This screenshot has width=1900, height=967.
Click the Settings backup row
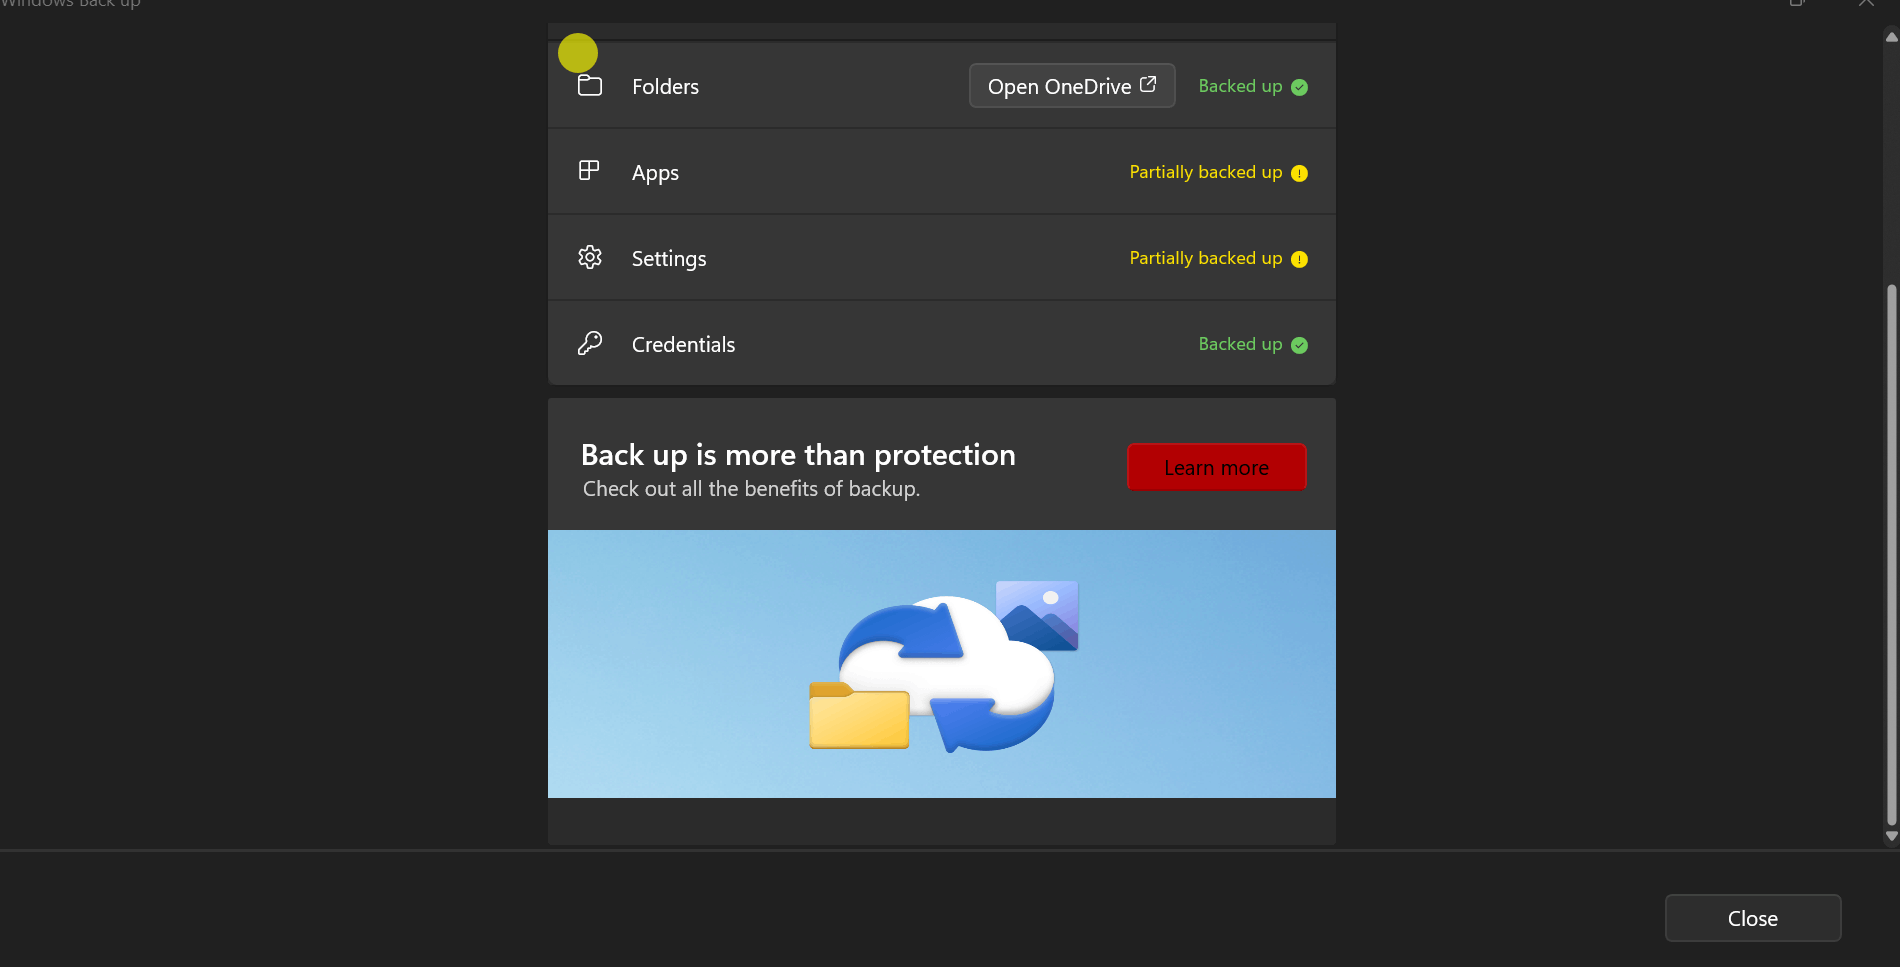941,257
